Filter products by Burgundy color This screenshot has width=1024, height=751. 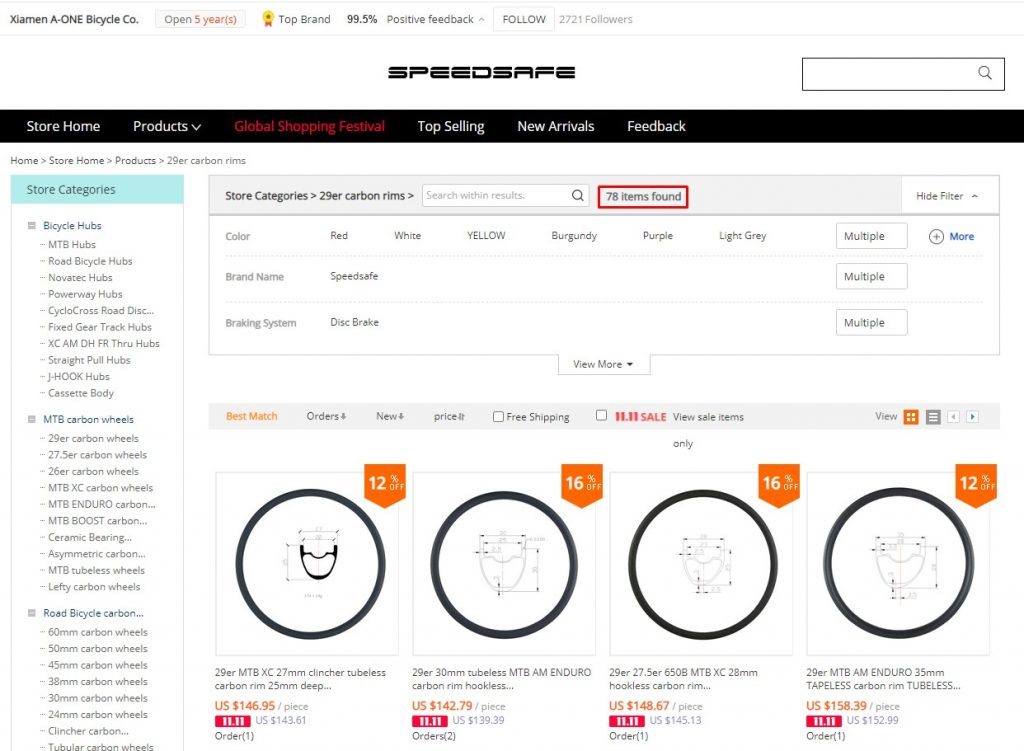[573, 235]
